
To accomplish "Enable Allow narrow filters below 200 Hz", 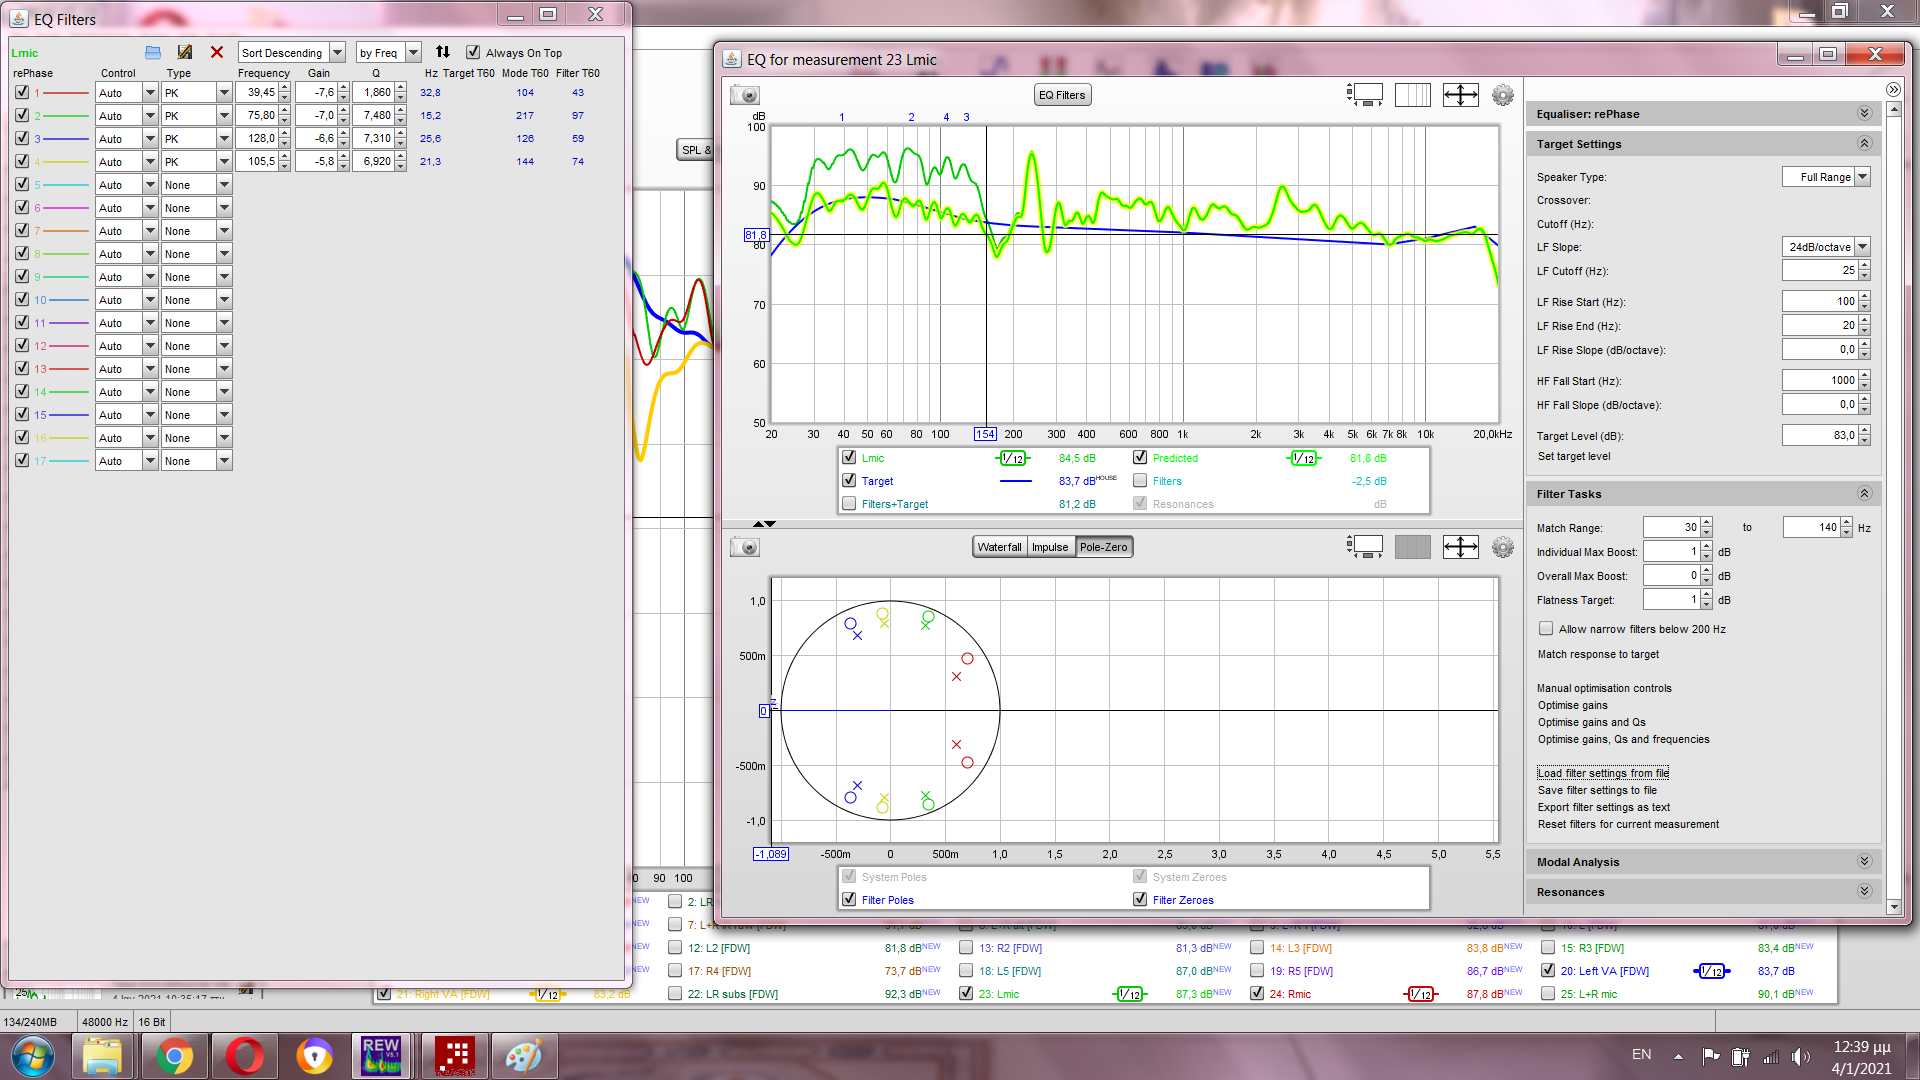I will 1546,629.
